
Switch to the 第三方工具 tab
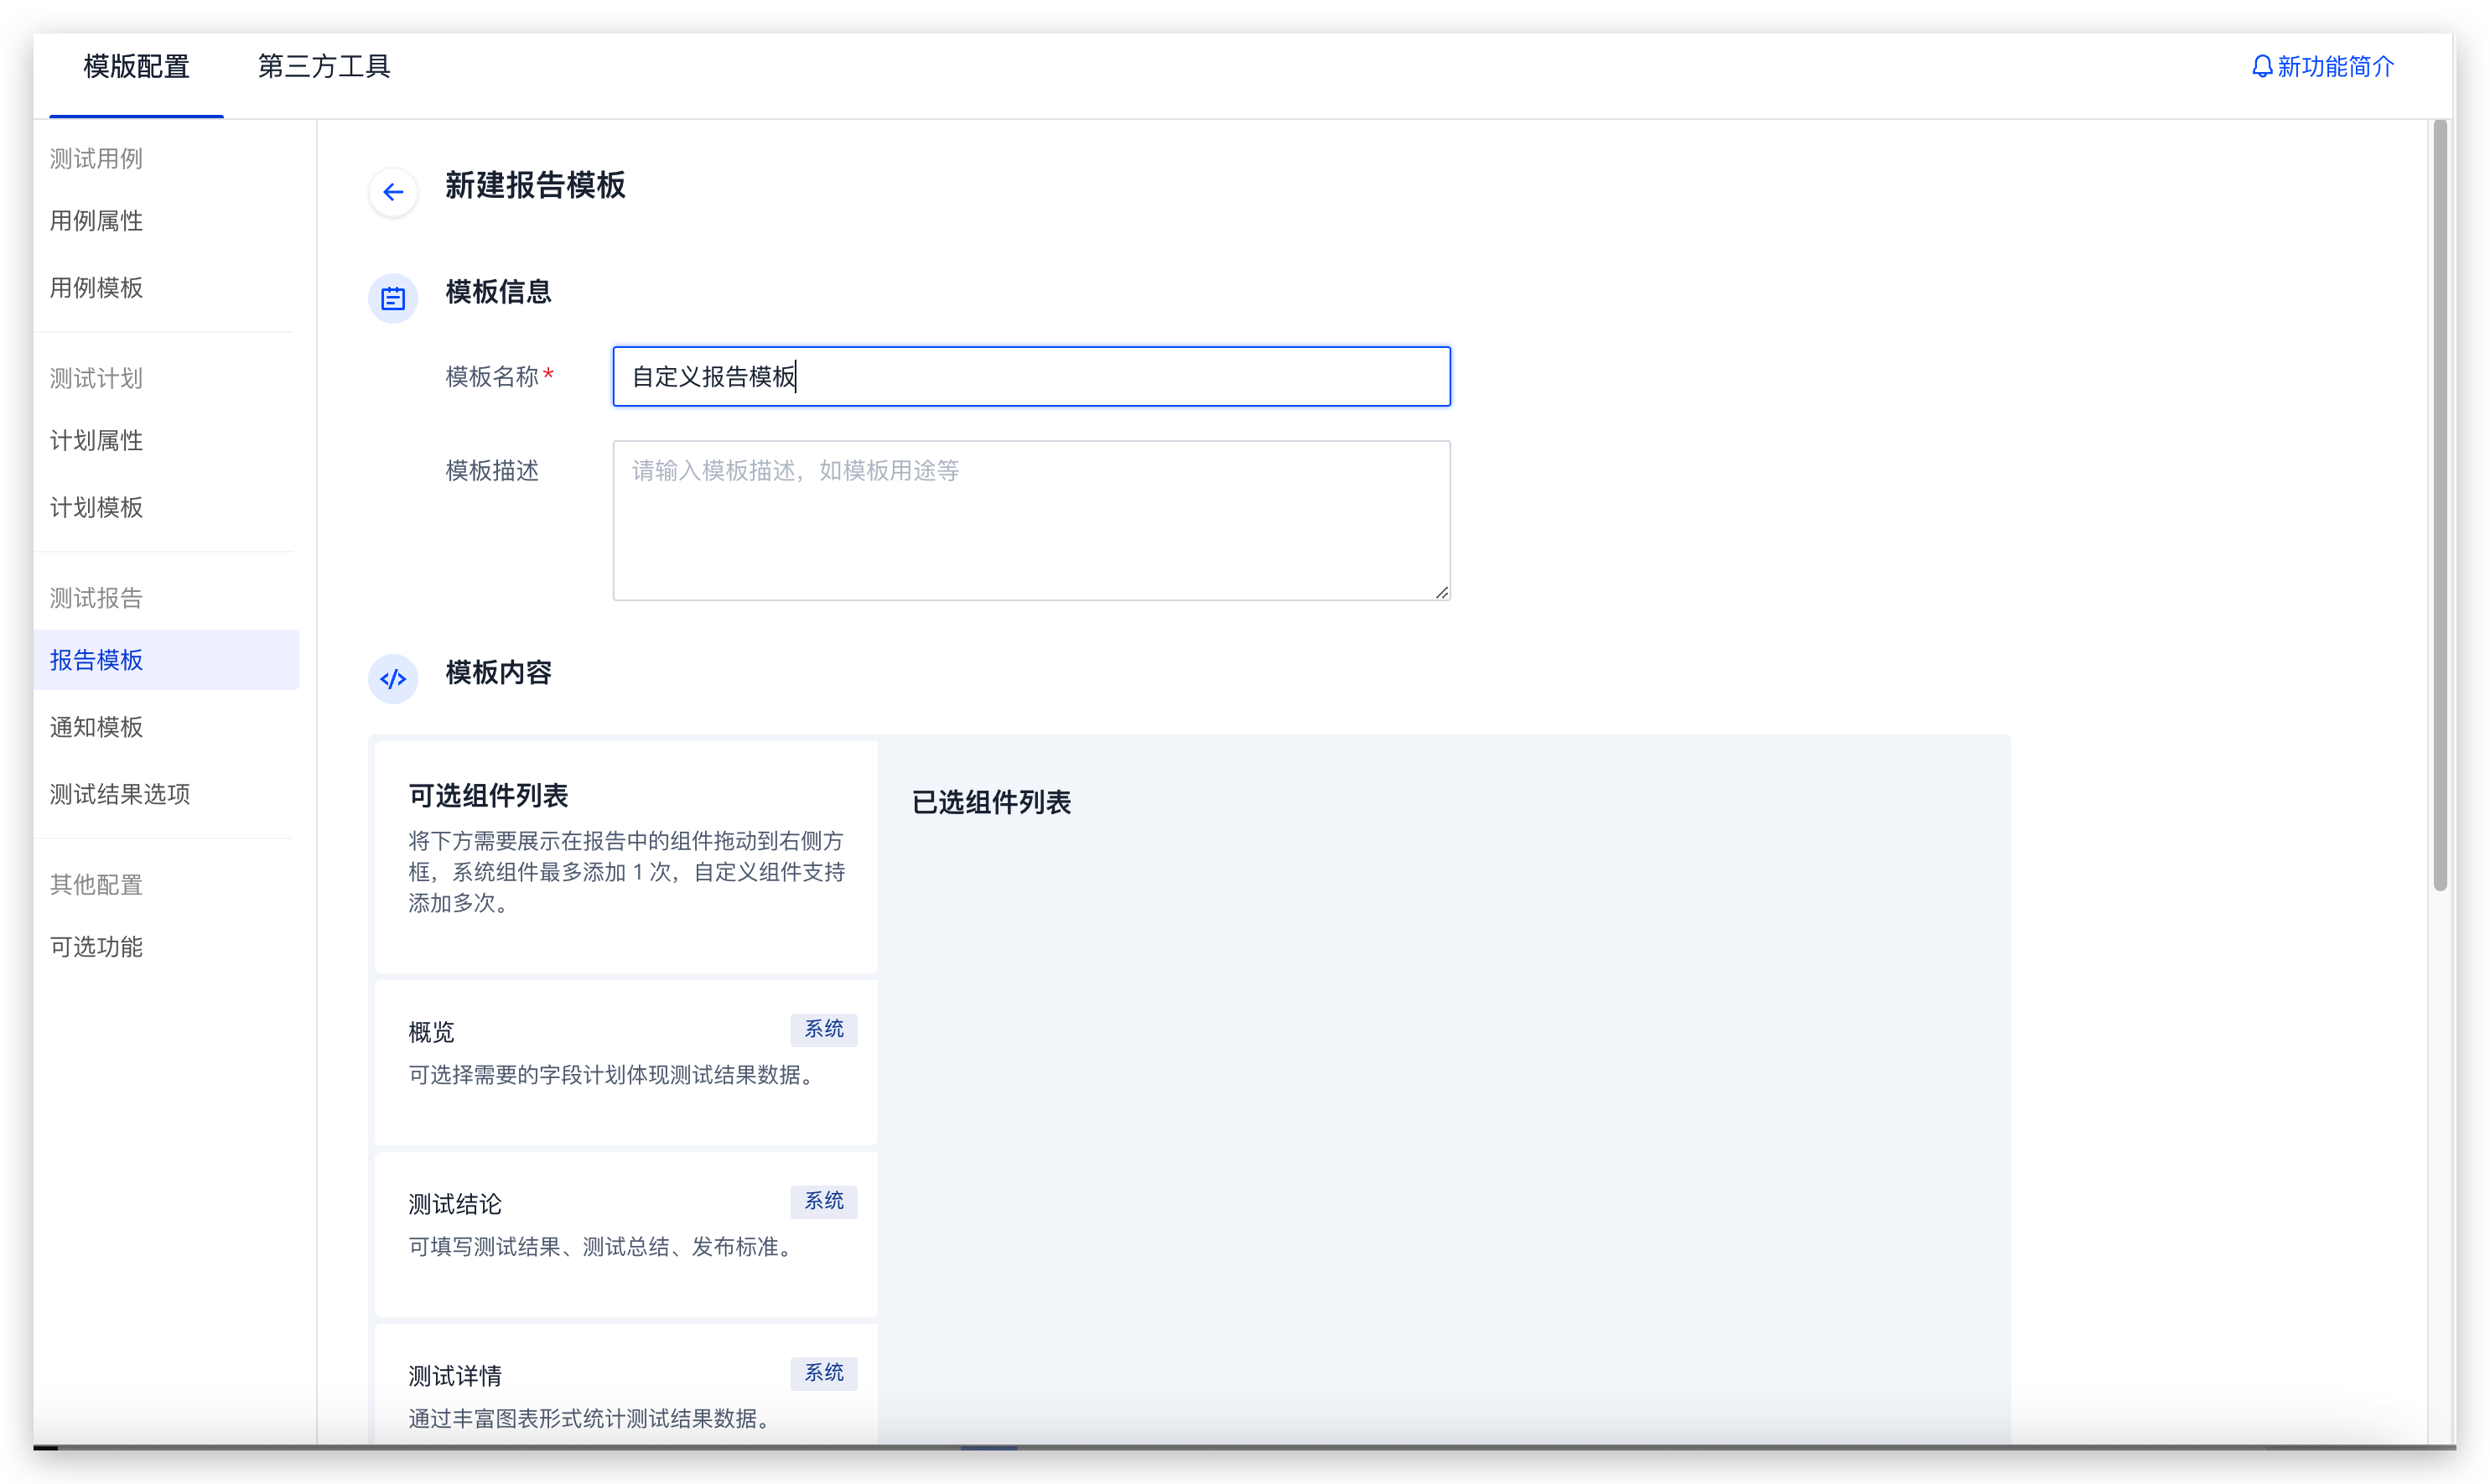pyautogui.click(x=324, y=67)
